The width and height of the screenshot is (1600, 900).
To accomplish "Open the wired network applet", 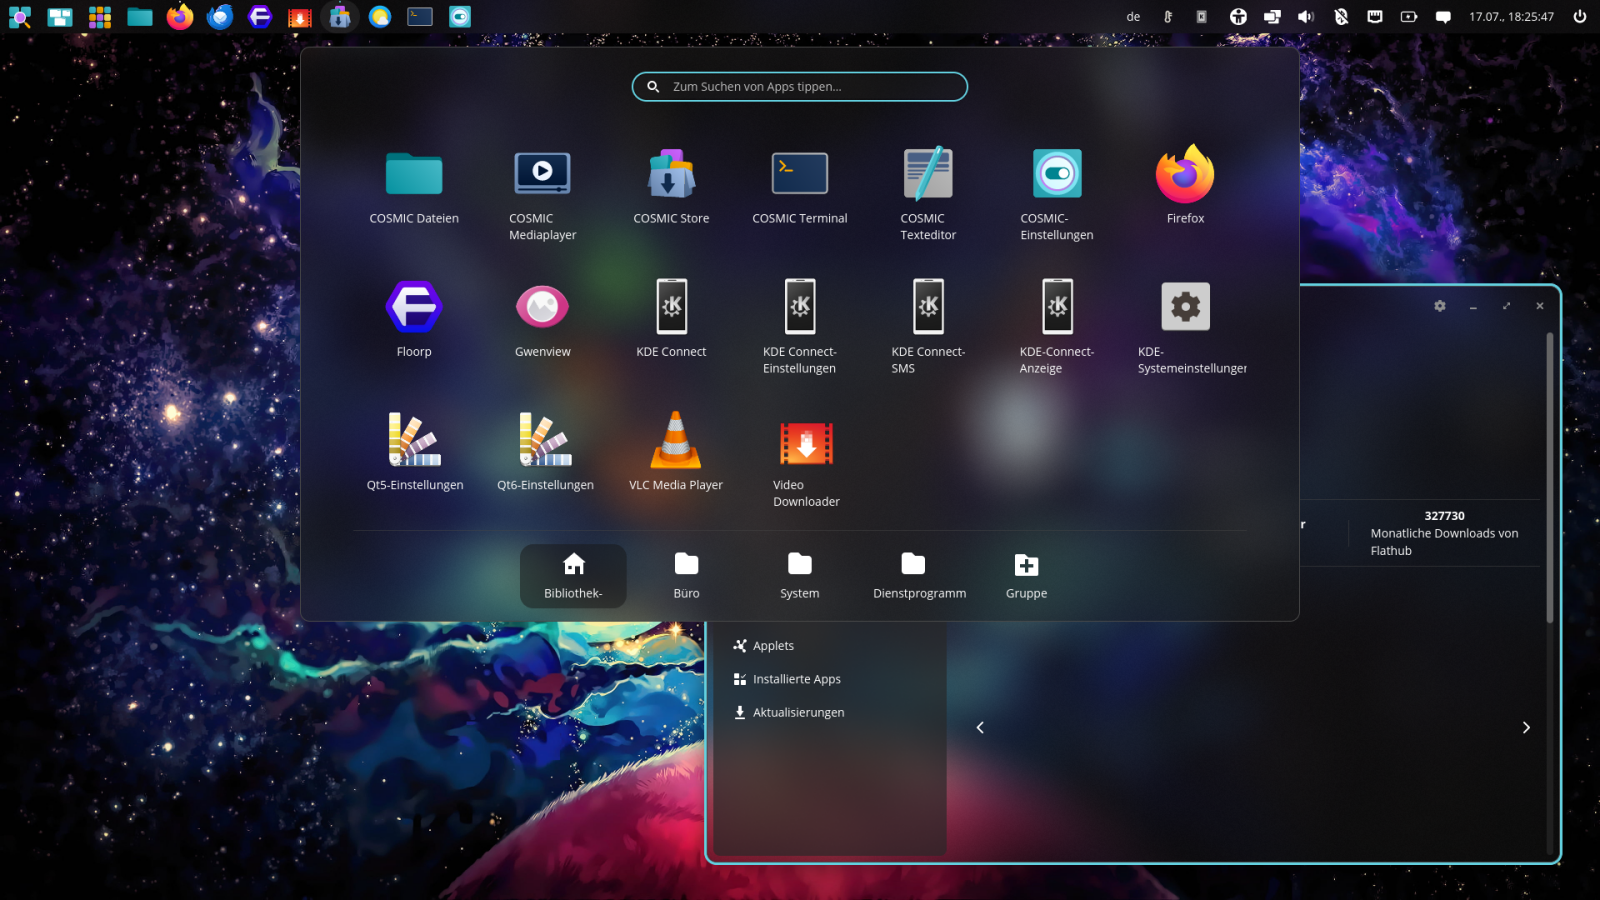I will click(1375, 17).
